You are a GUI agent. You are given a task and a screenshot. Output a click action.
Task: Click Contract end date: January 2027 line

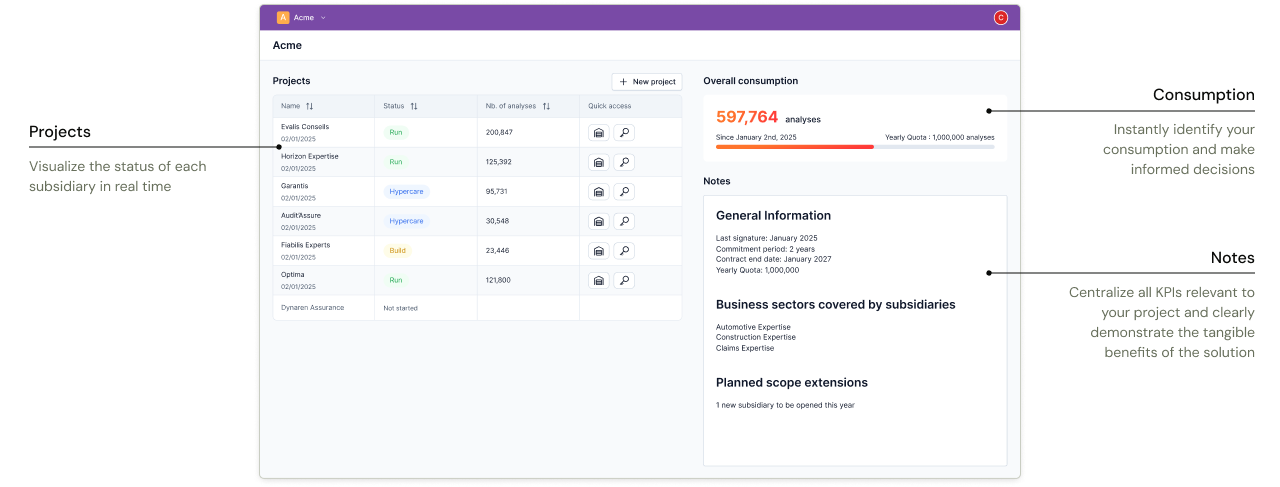pos(774,259)
